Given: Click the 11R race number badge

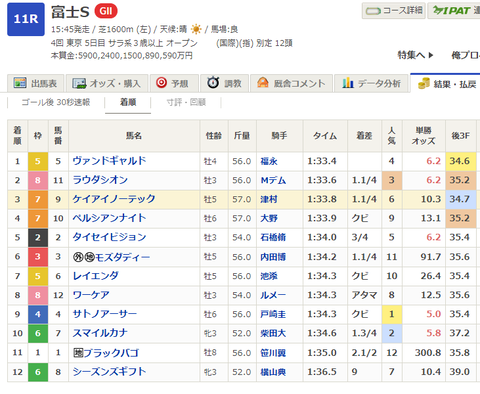Looking at the screenshot, I should point(26,19).
